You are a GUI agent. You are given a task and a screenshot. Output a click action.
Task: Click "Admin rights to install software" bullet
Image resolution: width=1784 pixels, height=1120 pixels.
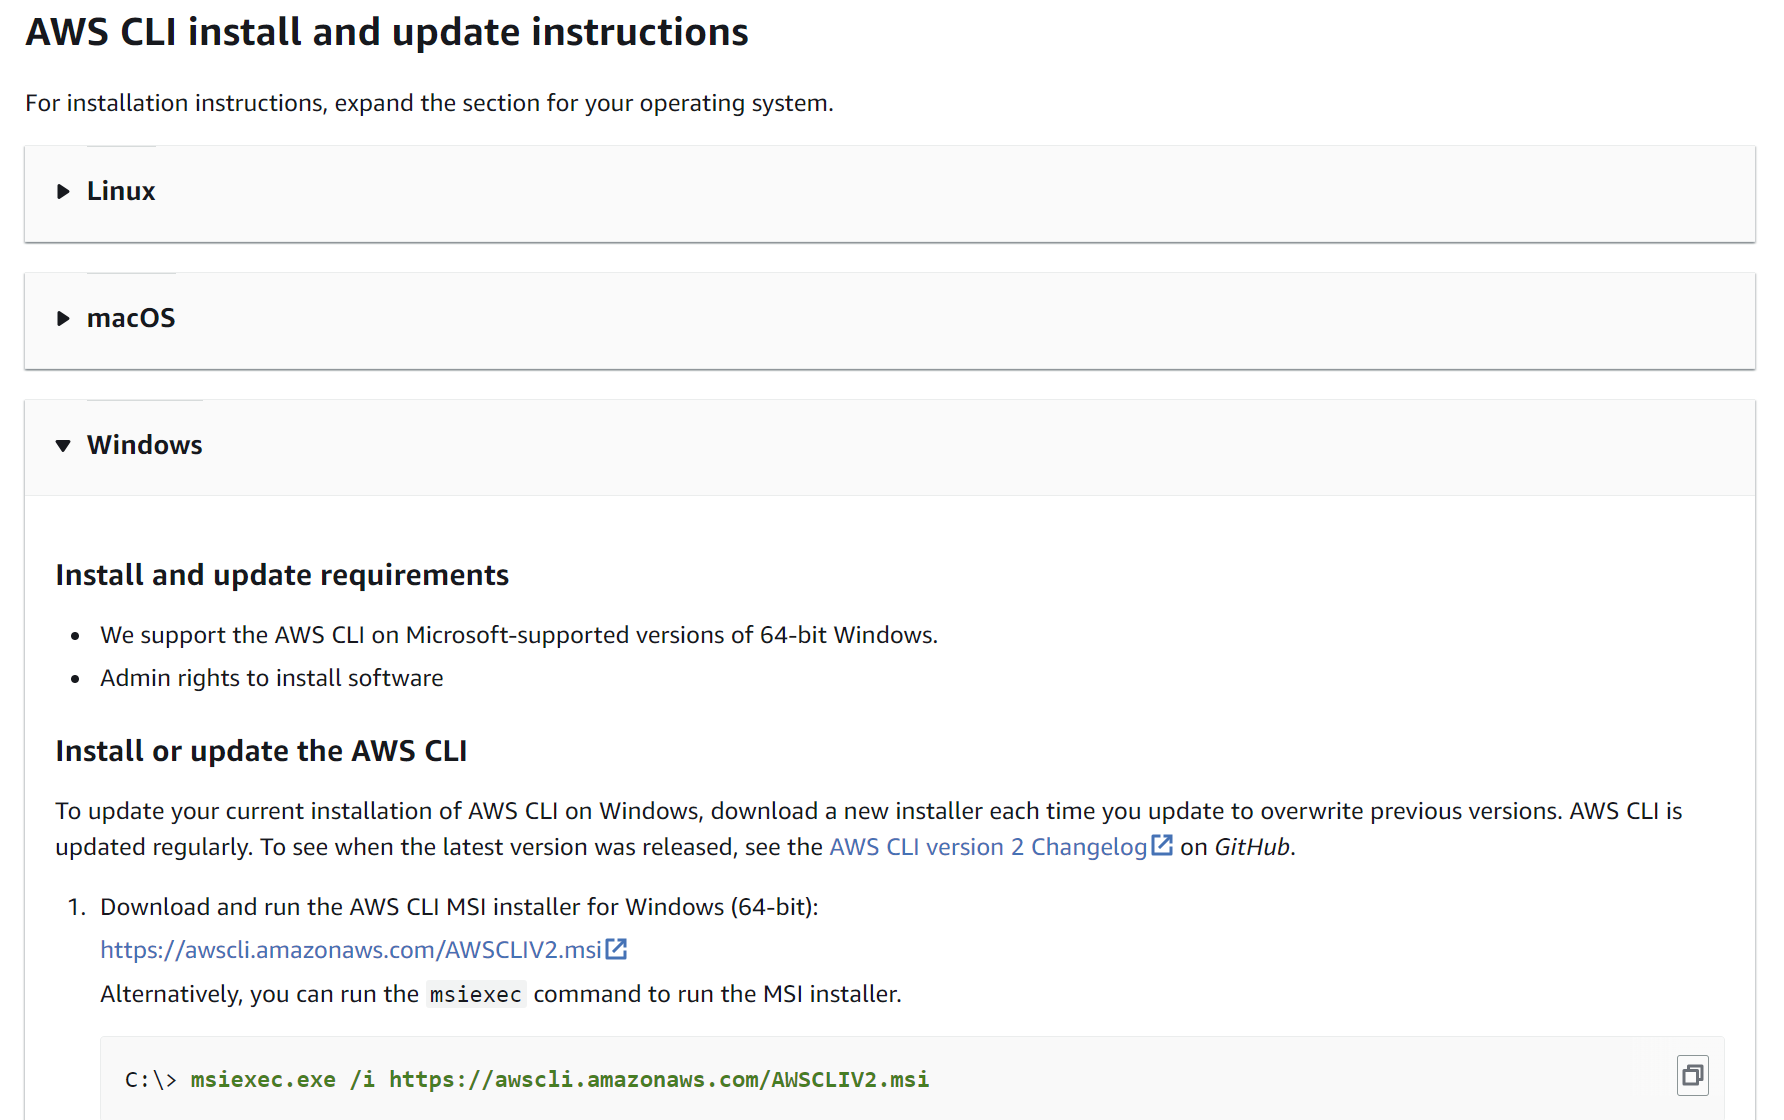coord(271,678)
